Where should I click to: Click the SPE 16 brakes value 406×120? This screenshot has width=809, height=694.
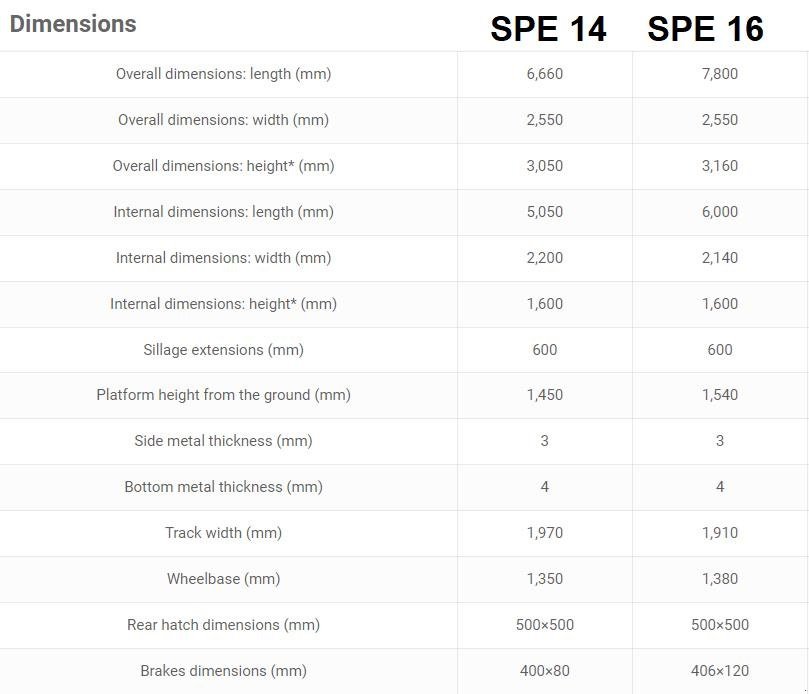[x=720, y=671]
